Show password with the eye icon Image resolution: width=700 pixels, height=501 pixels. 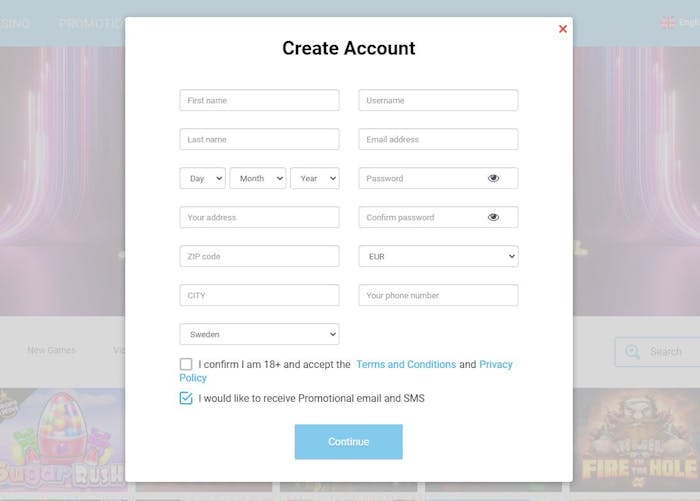[493, 178]
